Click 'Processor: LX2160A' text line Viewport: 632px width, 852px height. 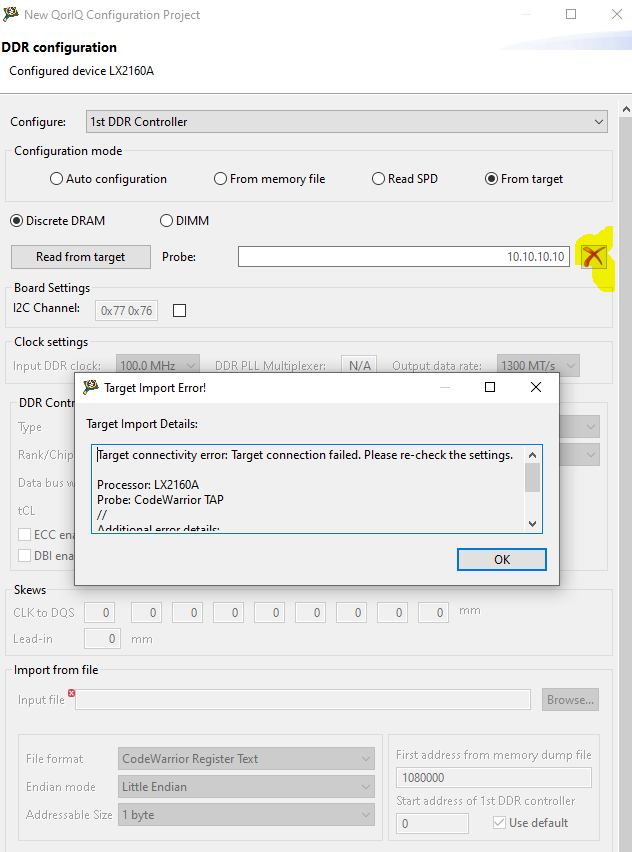point(148,484)
